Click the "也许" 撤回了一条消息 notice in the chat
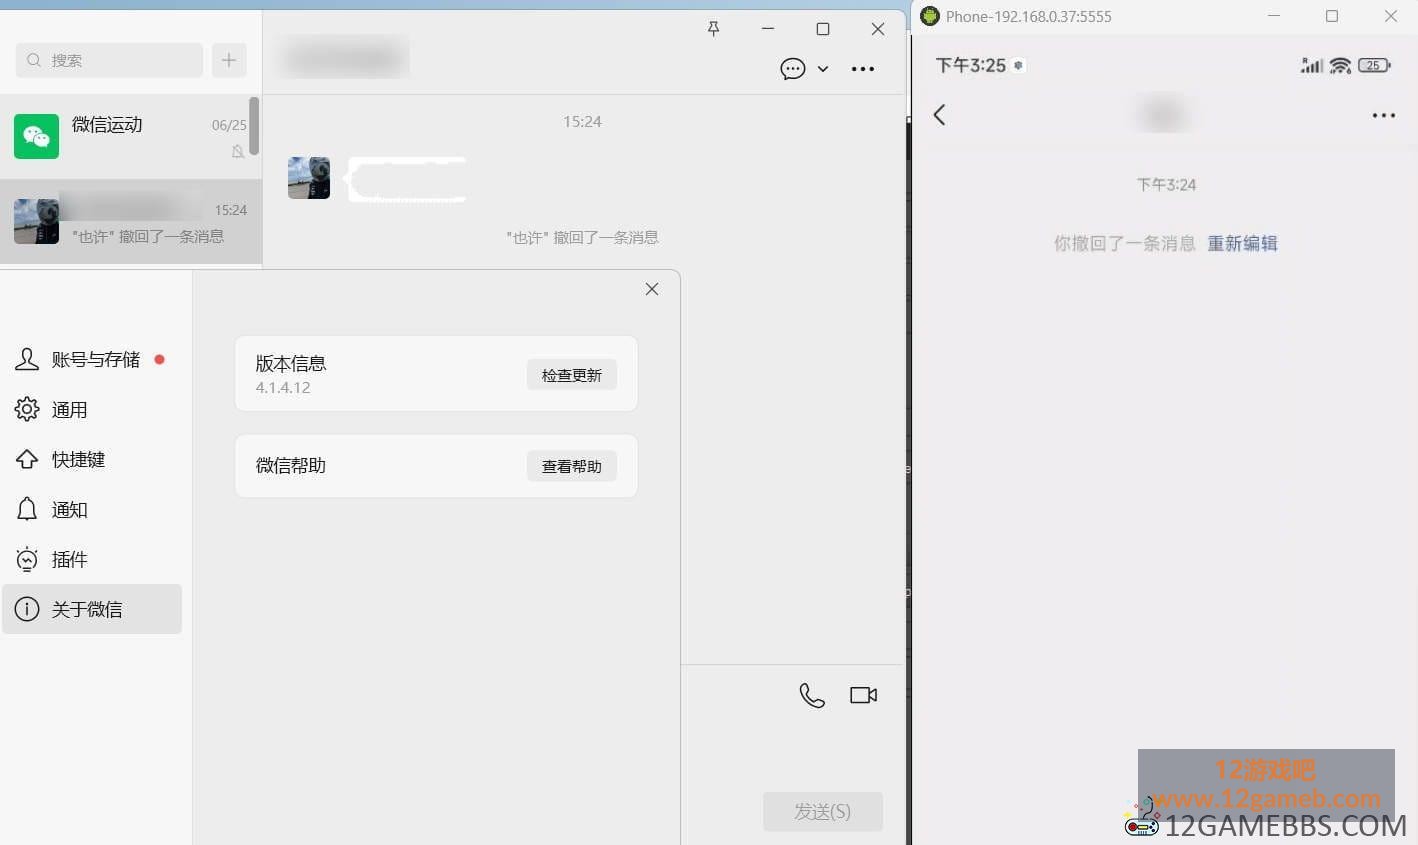 coord(582,238)
